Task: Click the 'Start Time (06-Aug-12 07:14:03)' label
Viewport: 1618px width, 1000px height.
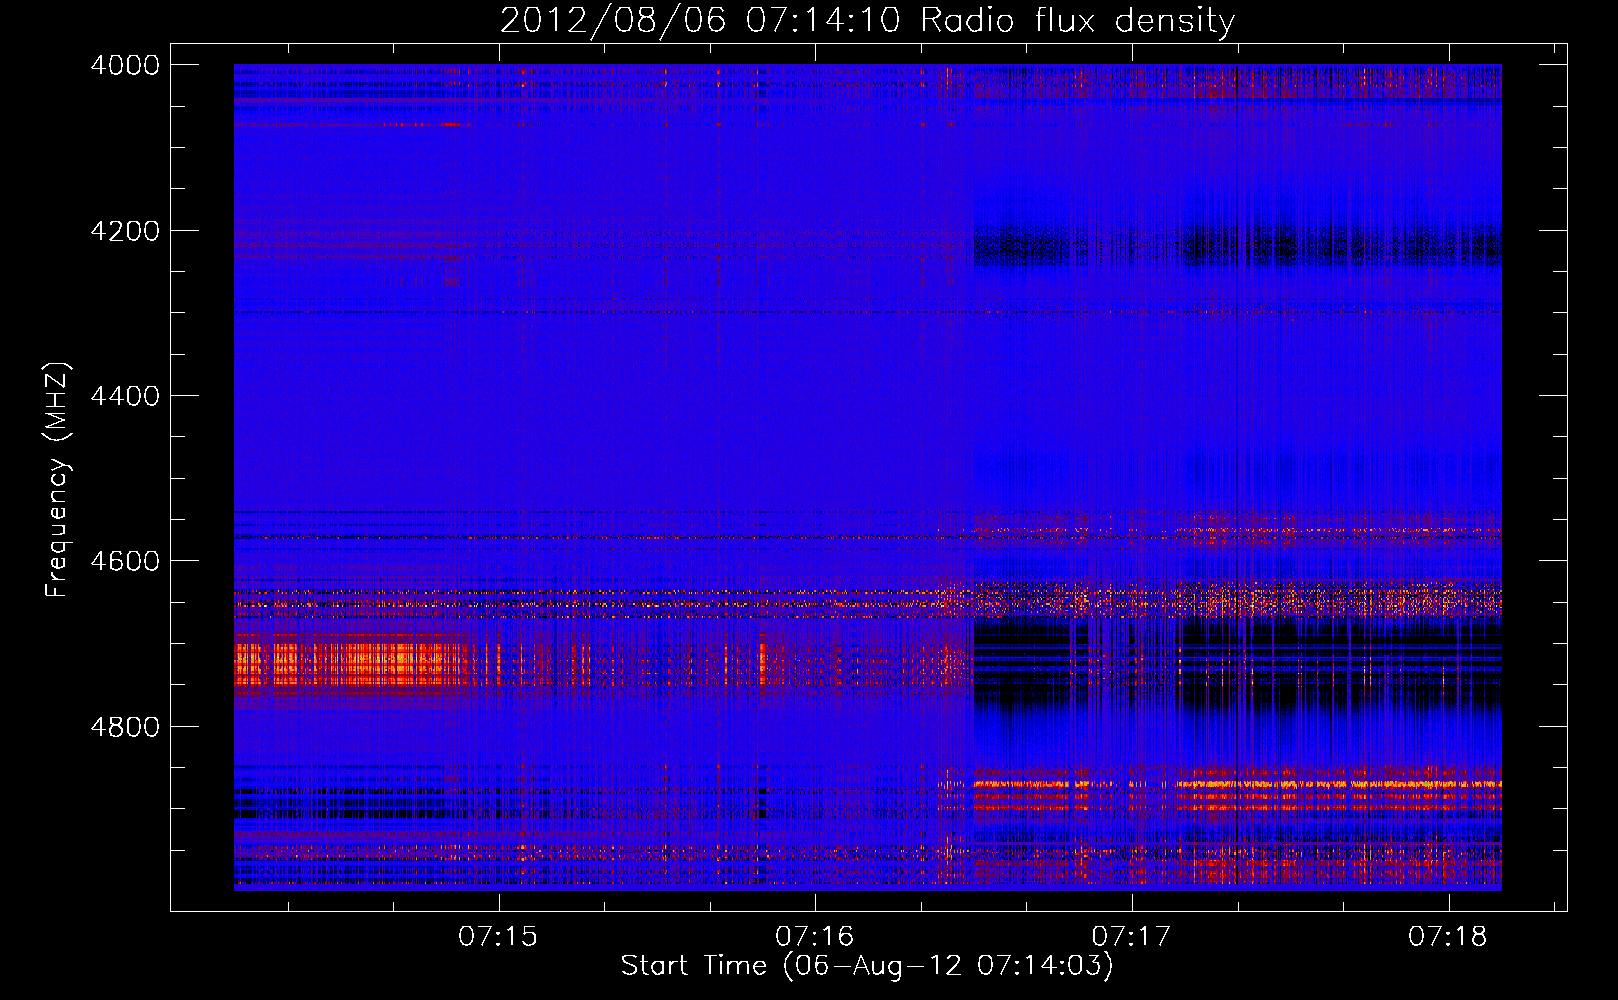Action: 867,966
